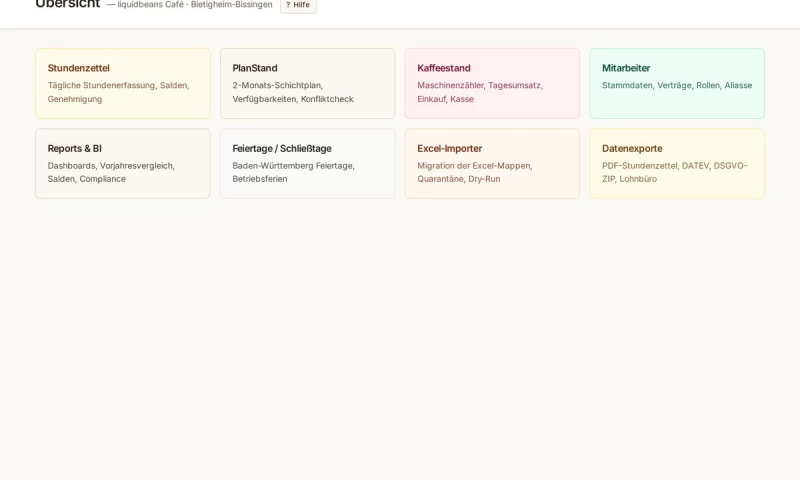
Task: Open the Hilfe help button
Action: 298,5
